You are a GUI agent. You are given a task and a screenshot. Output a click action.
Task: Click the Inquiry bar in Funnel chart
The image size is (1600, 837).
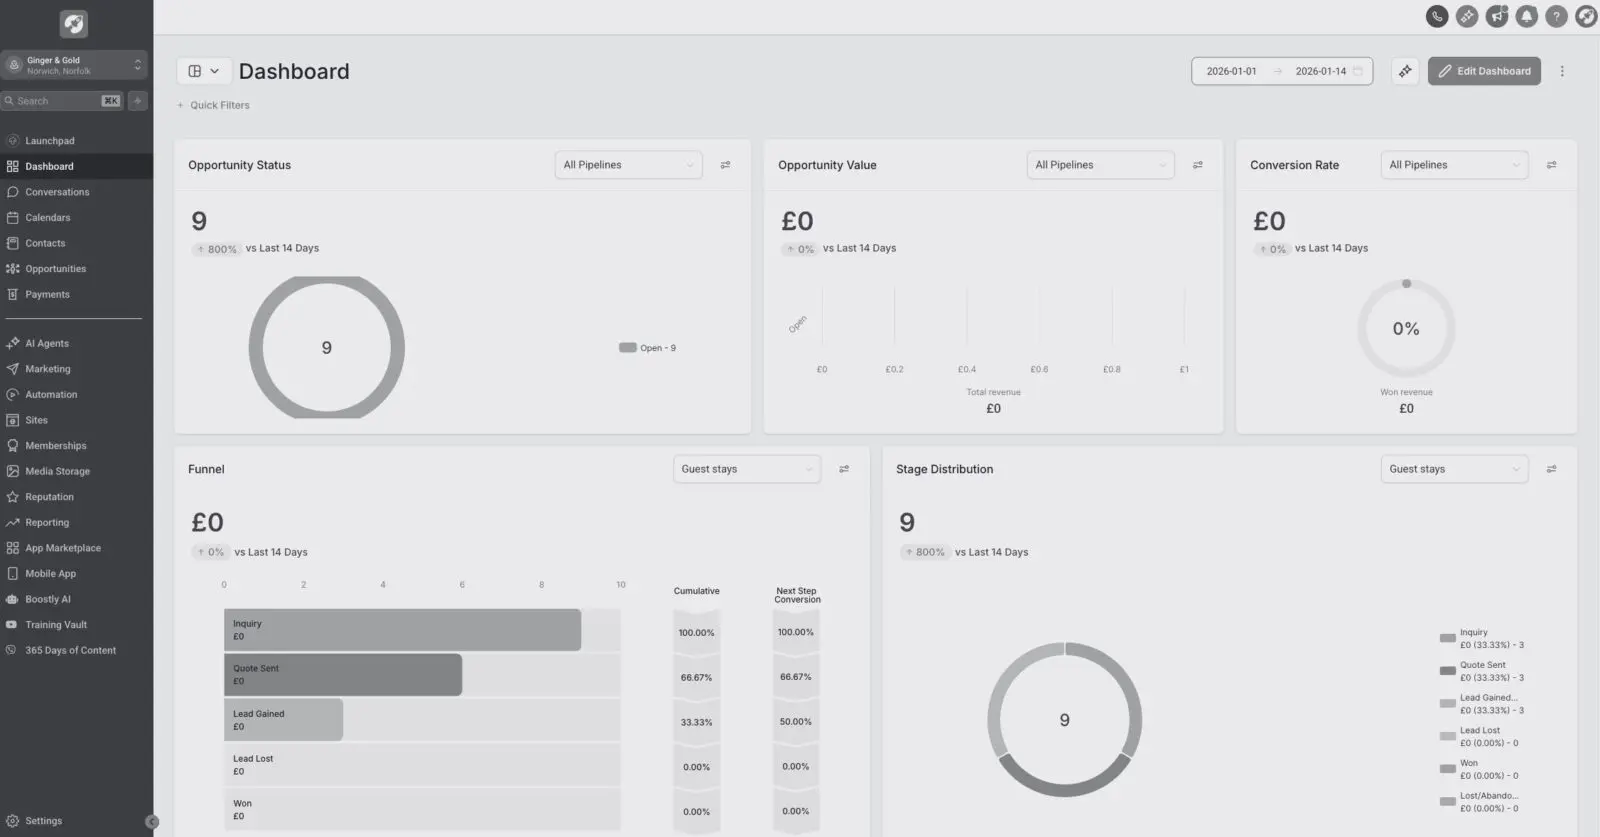pyautogui.click(x=402, y=630)
